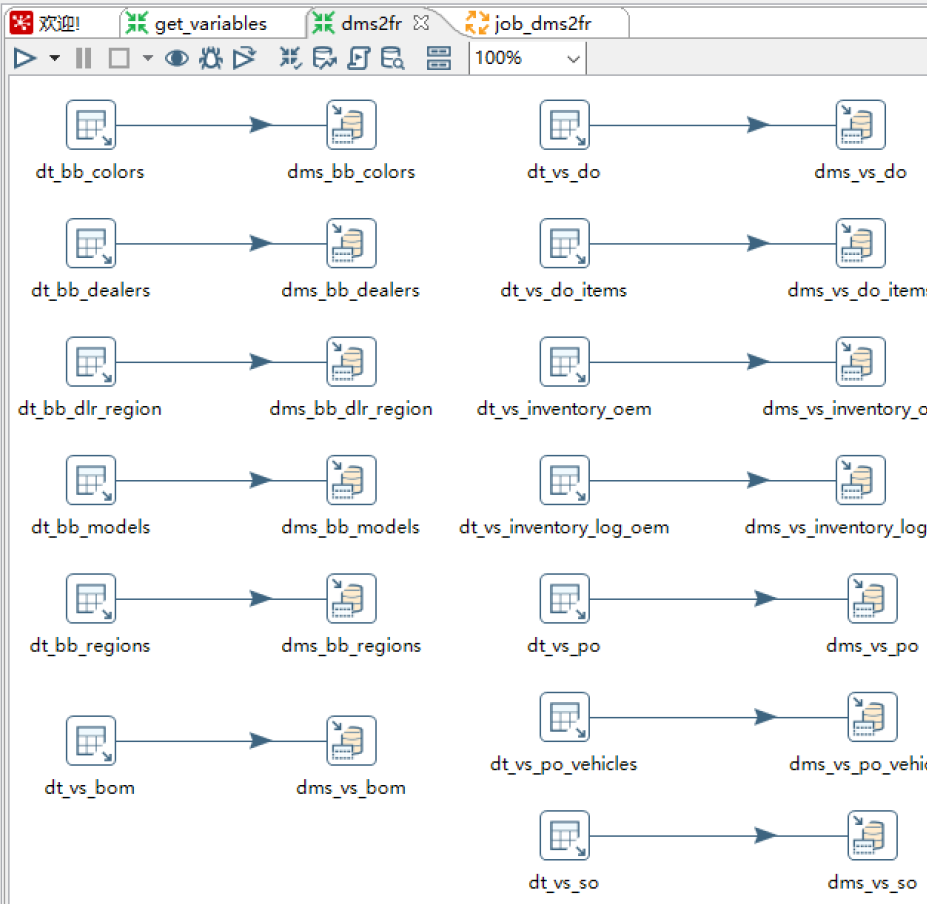Select dms_vs_po output step
Viewport: 927px width, 904px height.
[x=872, y=598]
